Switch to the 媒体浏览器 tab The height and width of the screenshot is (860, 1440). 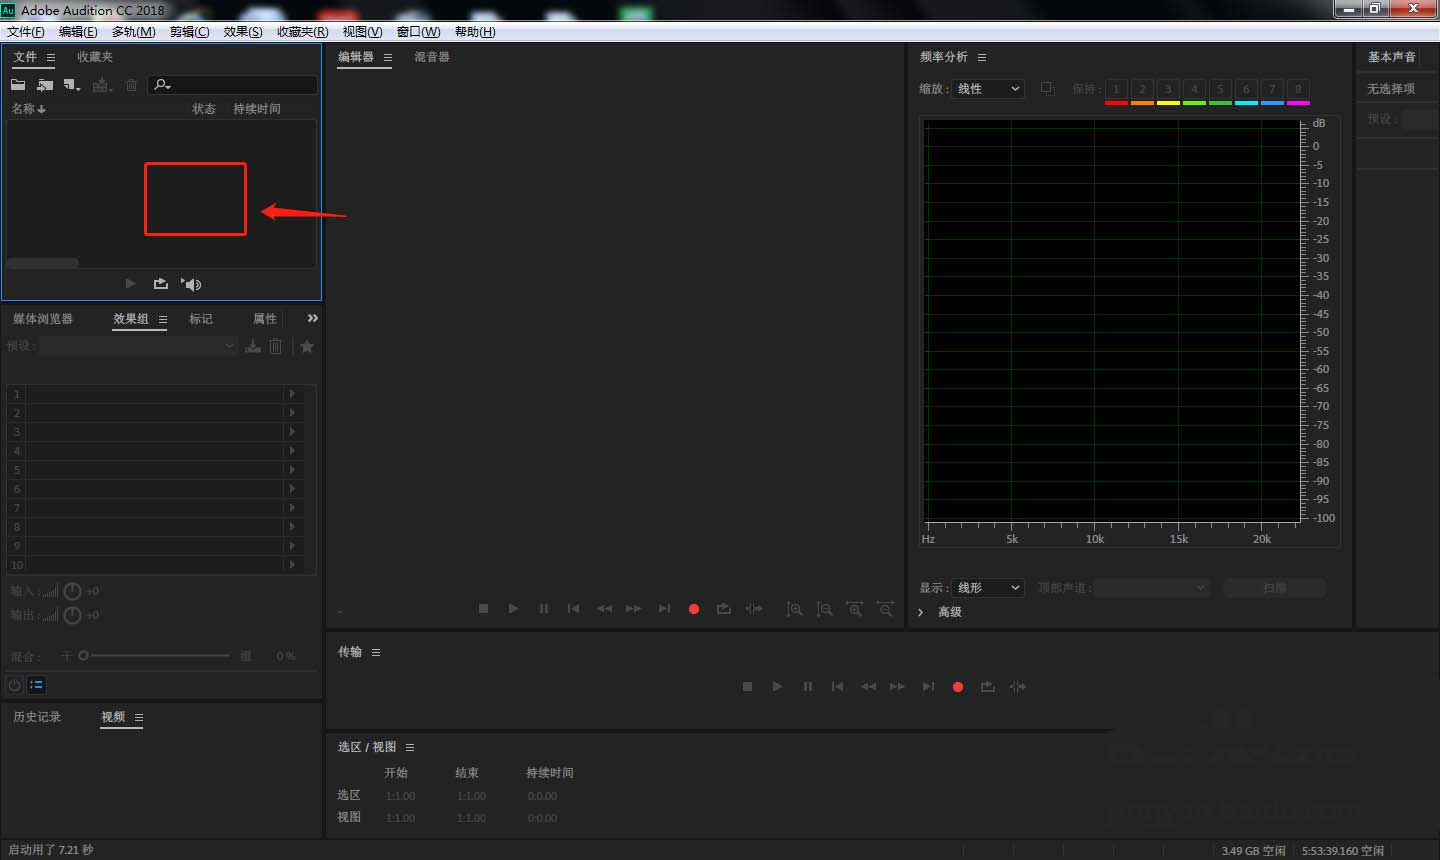point(43,319)
